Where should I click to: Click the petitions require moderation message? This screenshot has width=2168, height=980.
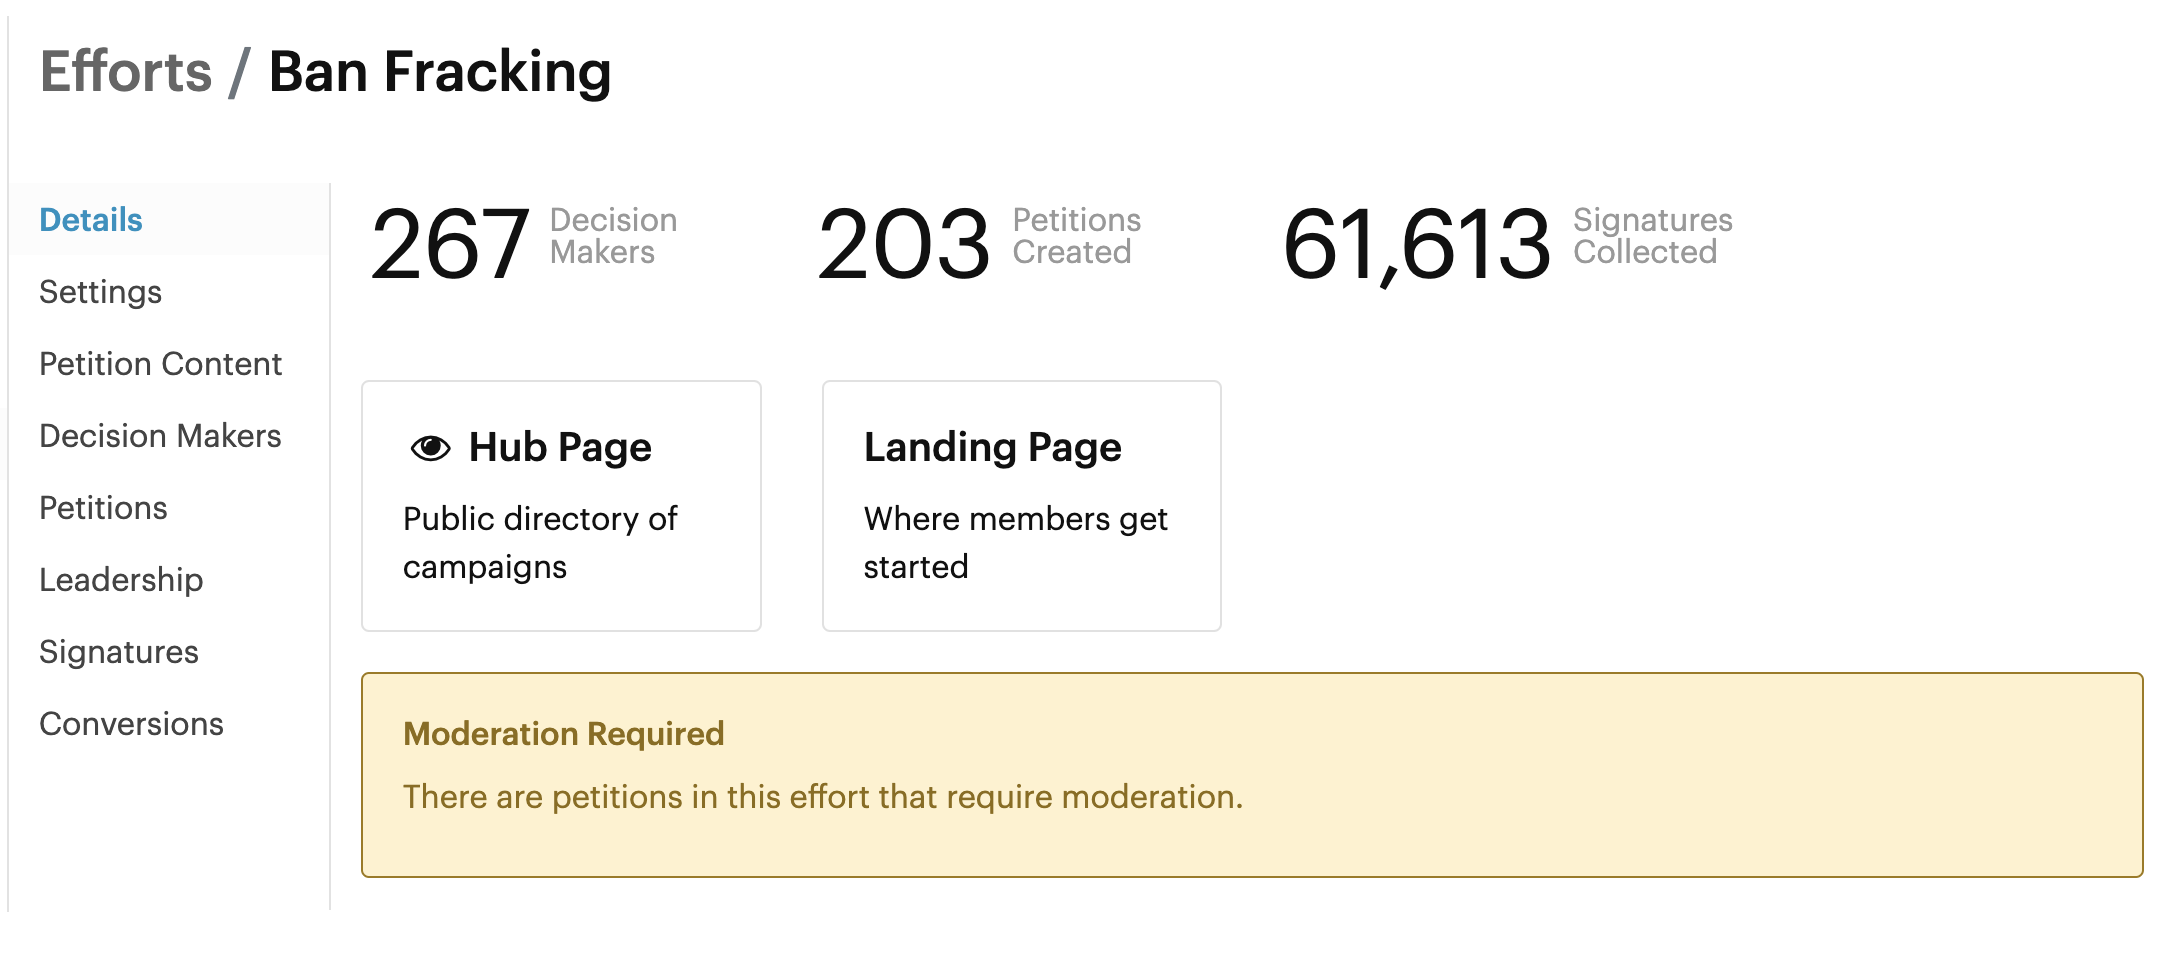pos(823,797)
